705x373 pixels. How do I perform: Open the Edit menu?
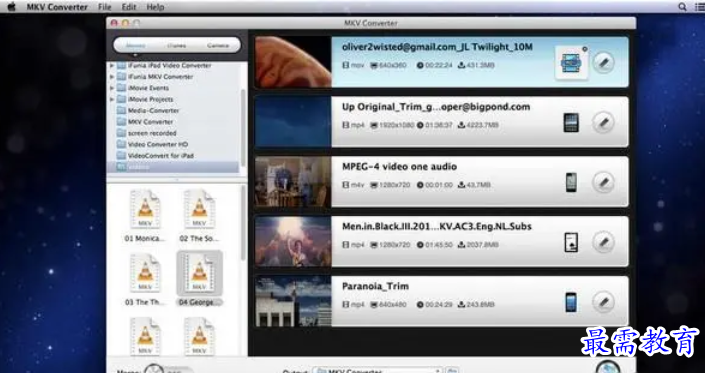tap(129, 7)
